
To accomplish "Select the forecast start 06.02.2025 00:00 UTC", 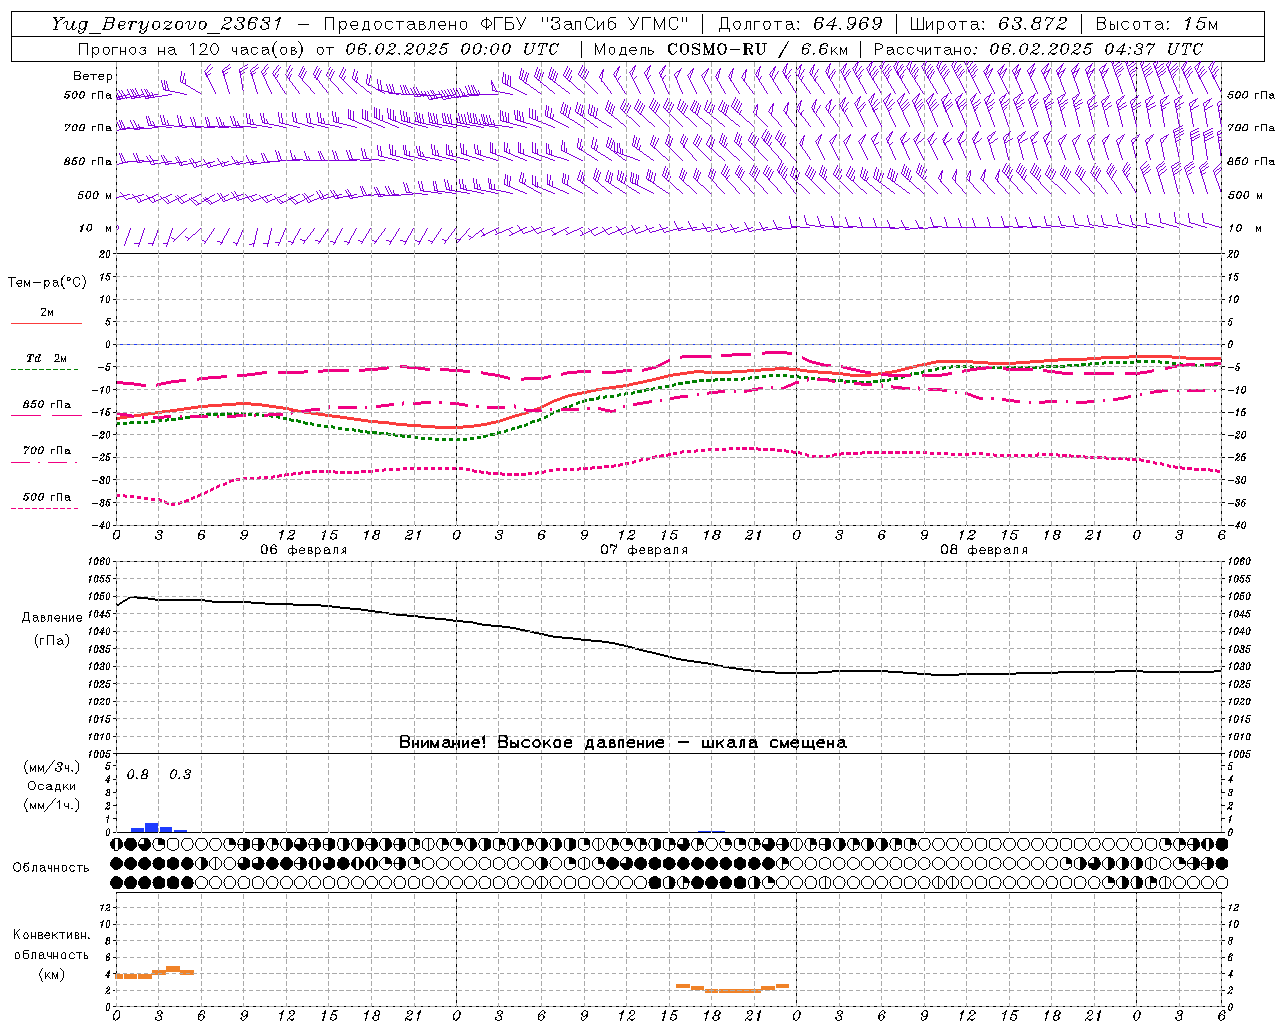I will click(452, 49).
